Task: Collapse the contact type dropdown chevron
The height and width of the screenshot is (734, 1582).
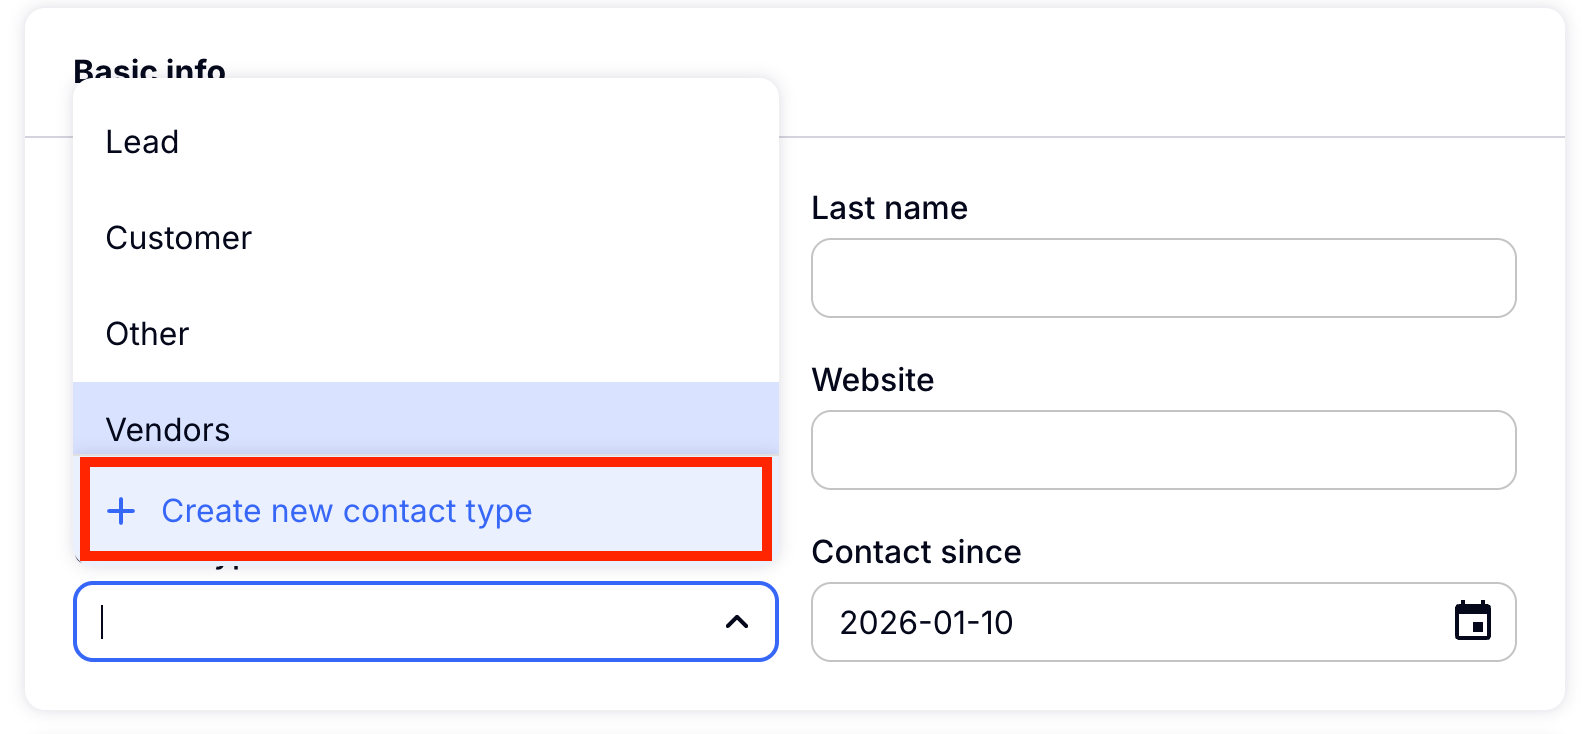Action: [737, 622]
